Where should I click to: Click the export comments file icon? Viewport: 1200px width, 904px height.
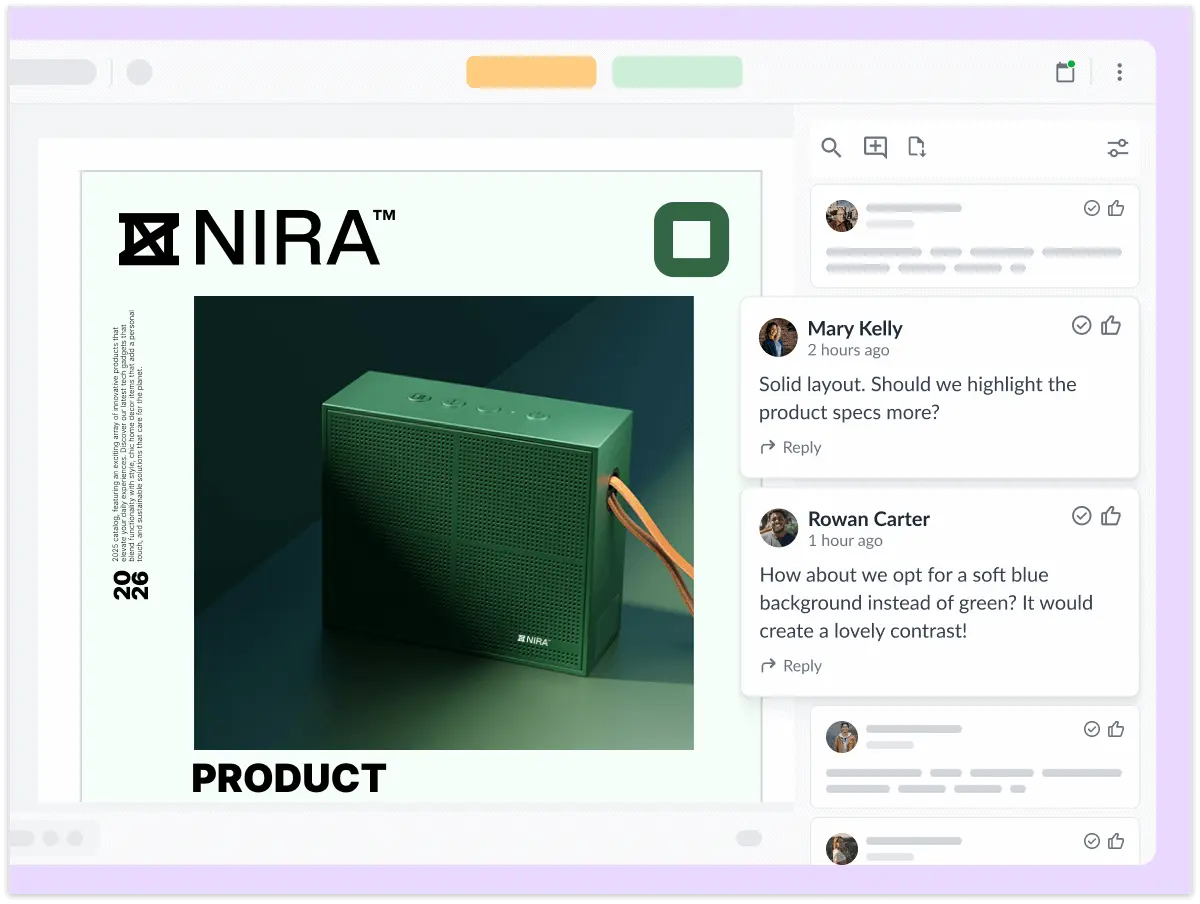916,148
